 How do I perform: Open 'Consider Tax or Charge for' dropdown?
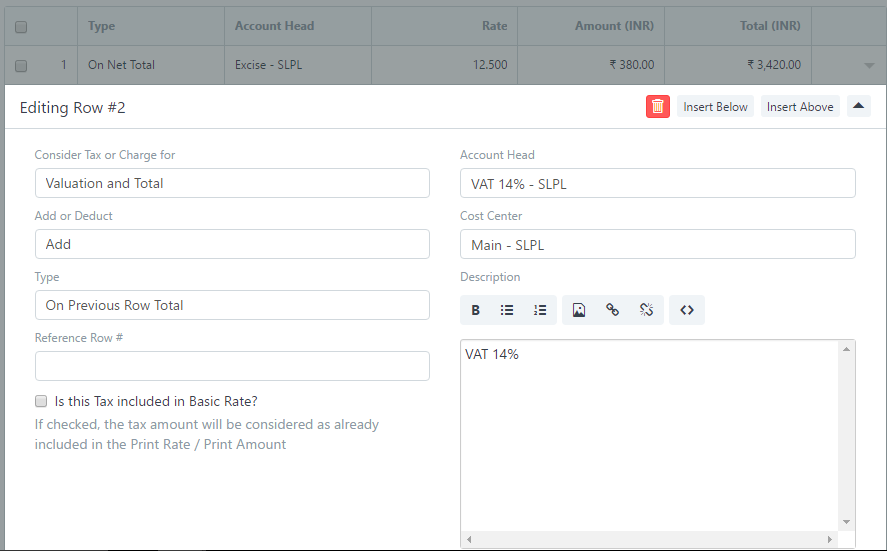coord(232,183)
